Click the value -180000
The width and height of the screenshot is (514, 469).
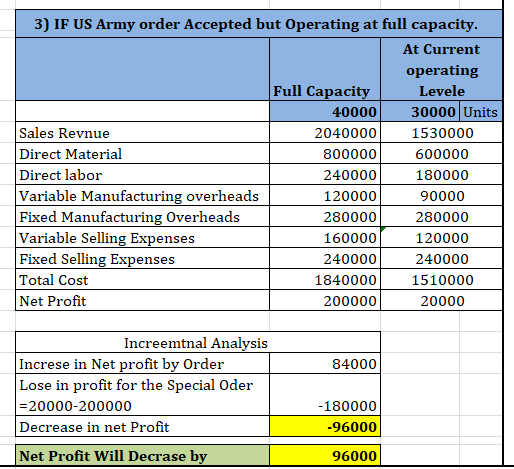click(x=325, y=395)
